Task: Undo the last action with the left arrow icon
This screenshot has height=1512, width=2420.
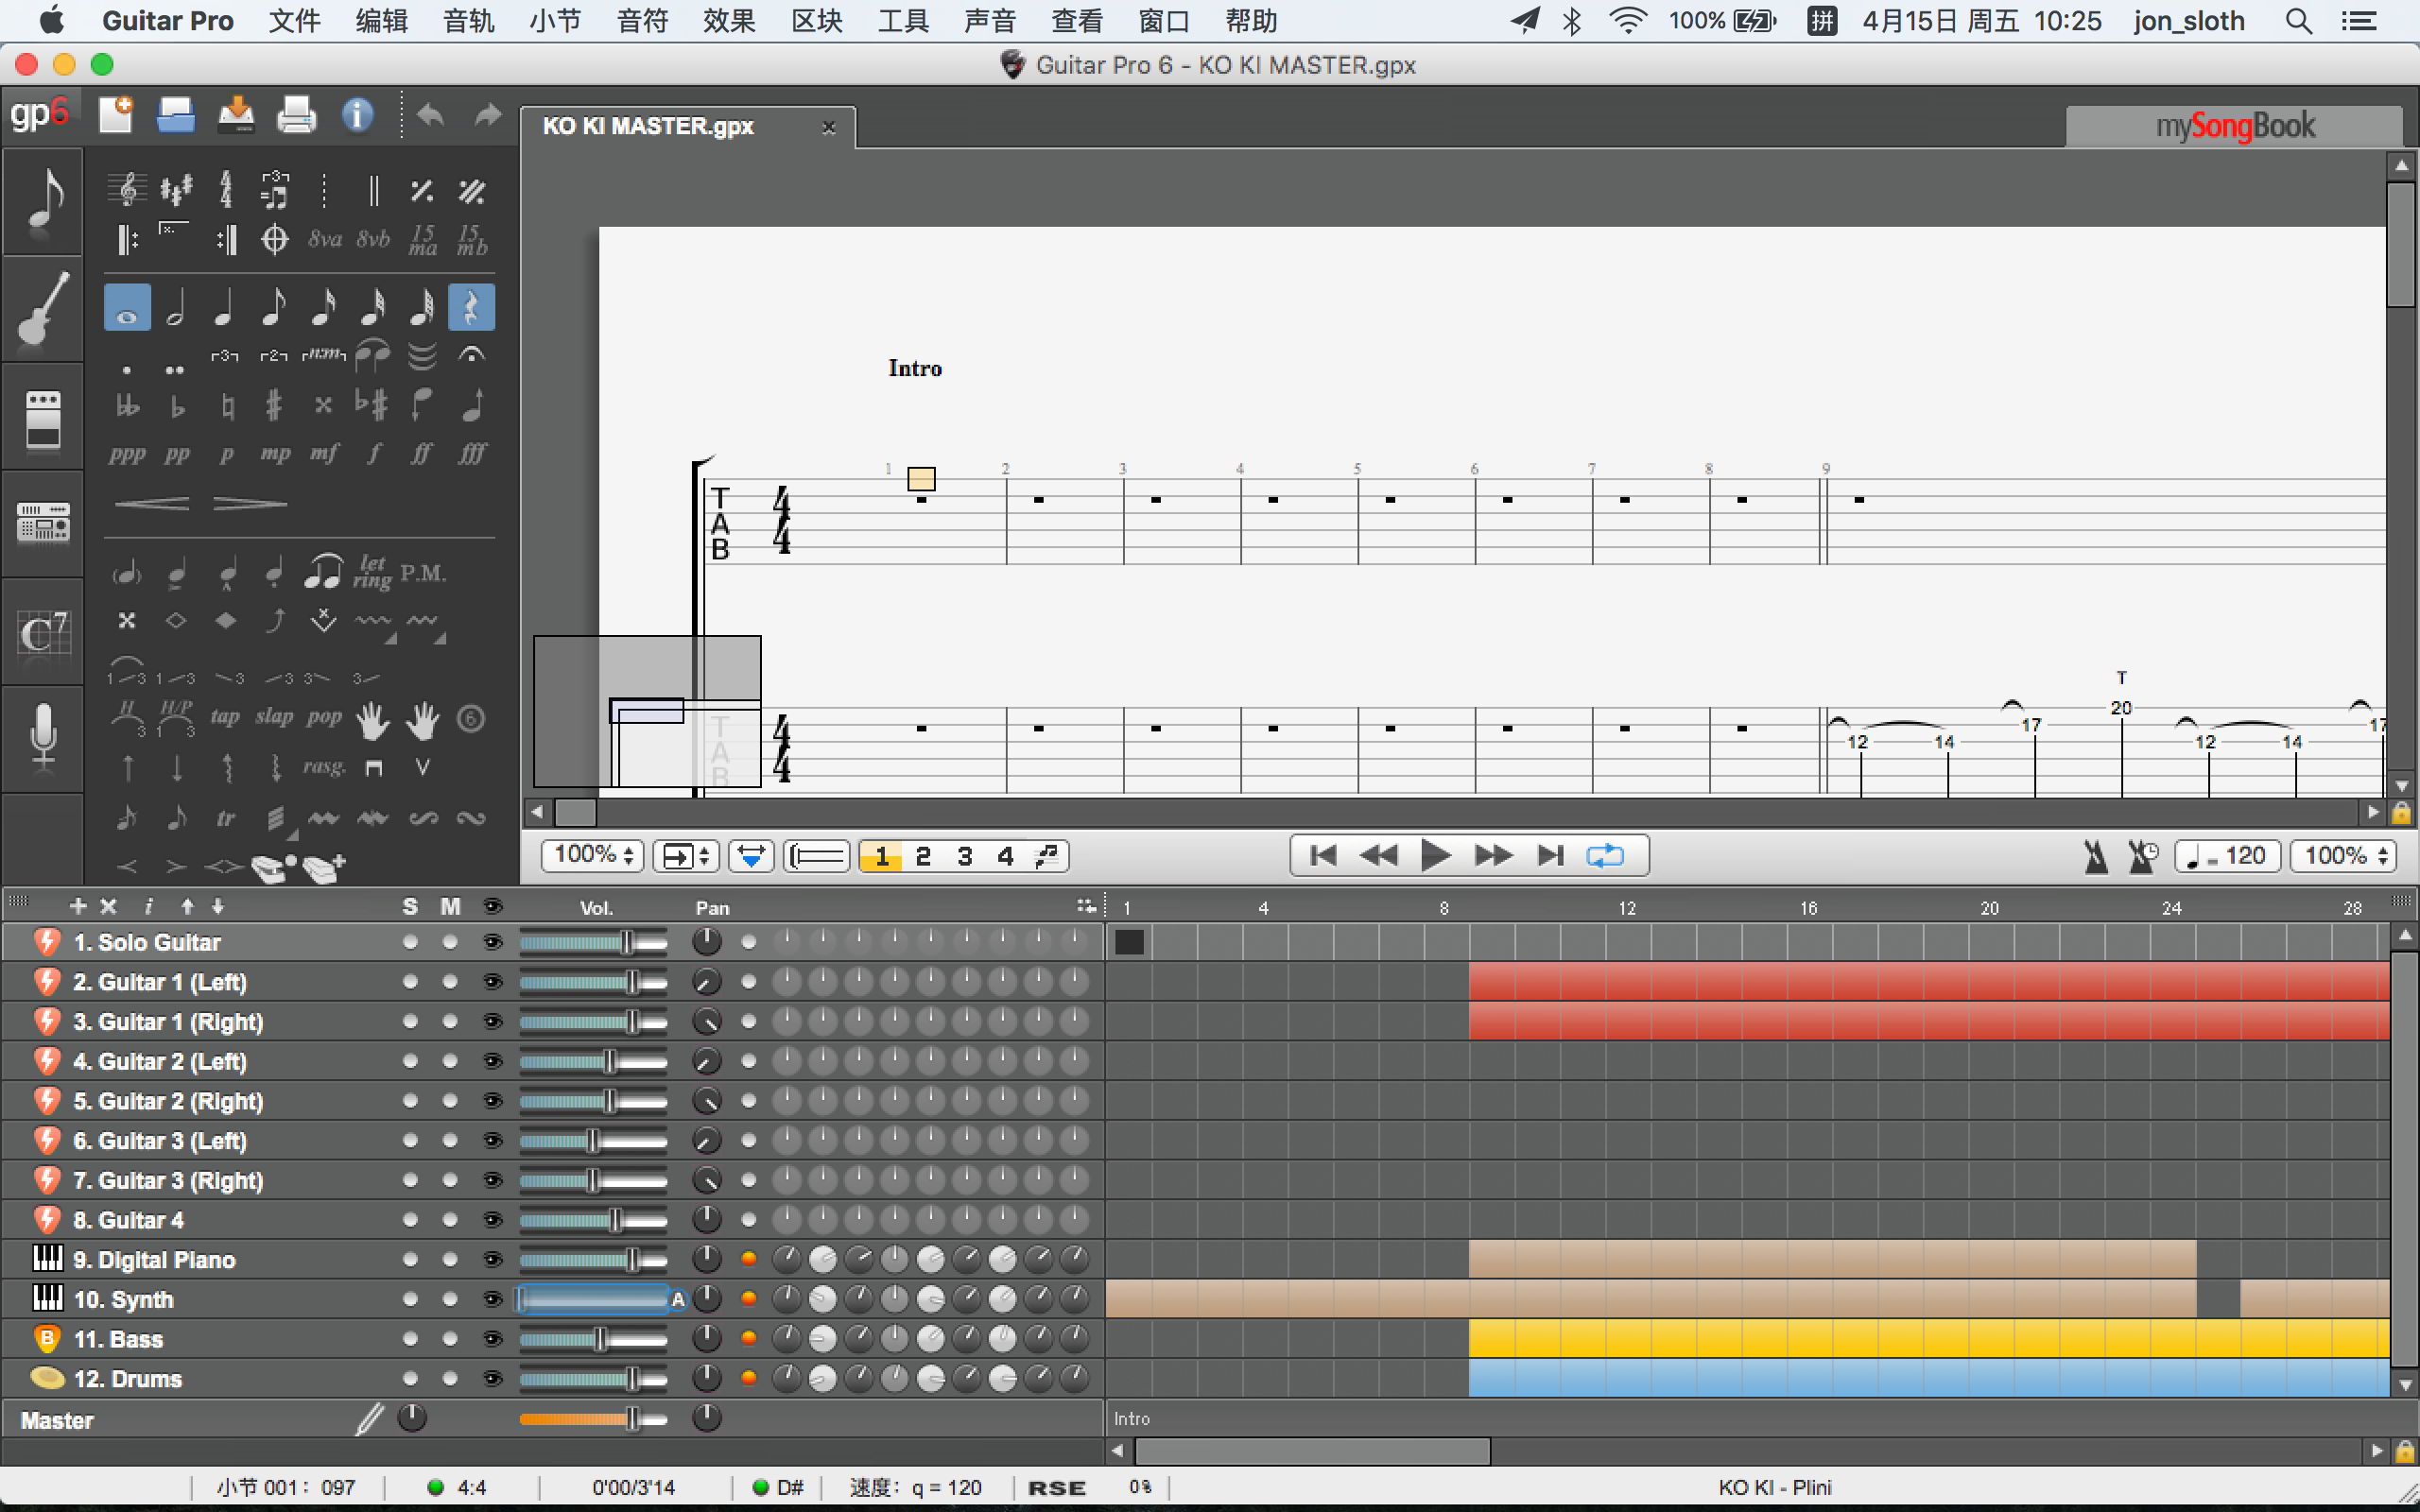Action: [430, 115]
